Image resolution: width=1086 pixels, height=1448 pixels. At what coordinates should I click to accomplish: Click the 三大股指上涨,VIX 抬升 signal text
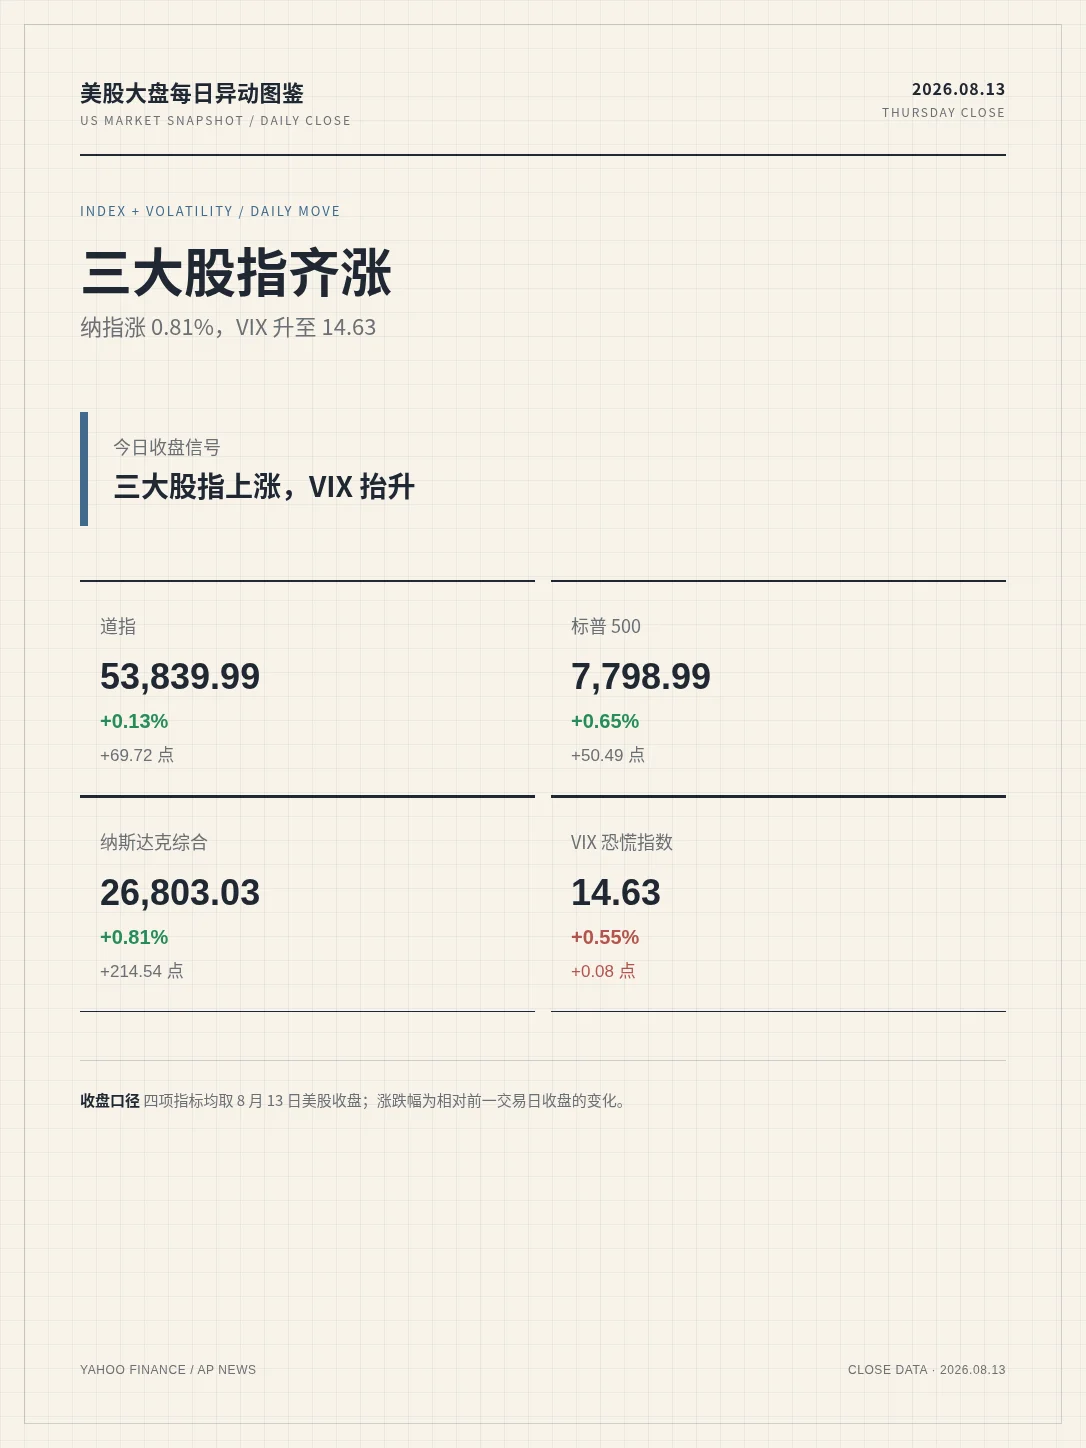click(264, 487)
